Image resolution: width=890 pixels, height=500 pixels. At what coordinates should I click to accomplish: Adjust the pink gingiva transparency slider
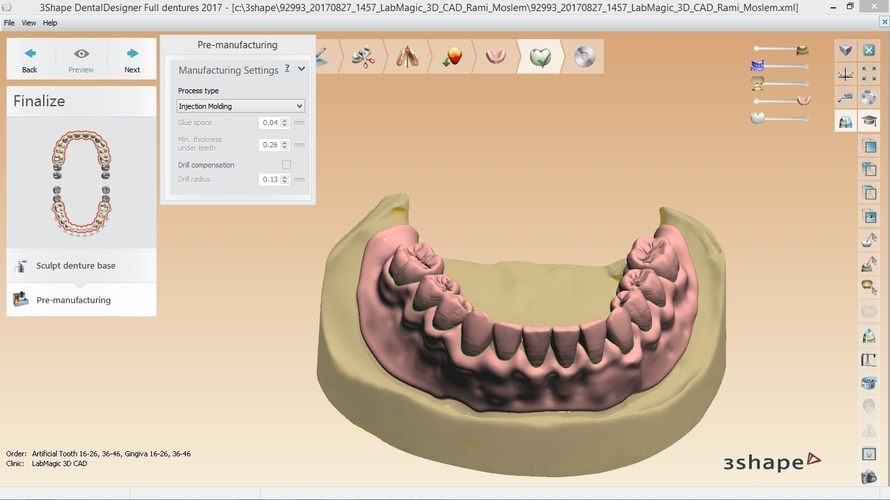tap(782, 101)
